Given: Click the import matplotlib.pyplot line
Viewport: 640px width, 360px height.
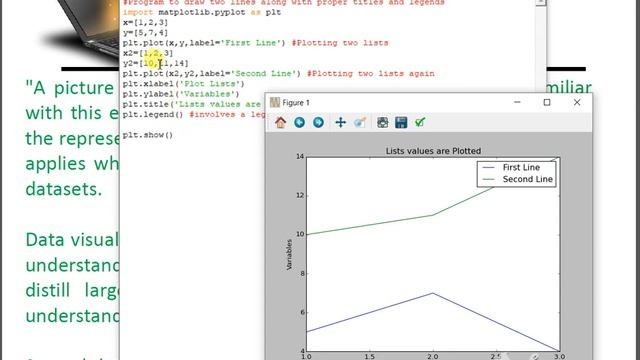Looking at the screenshot, I should coord(202,12).
